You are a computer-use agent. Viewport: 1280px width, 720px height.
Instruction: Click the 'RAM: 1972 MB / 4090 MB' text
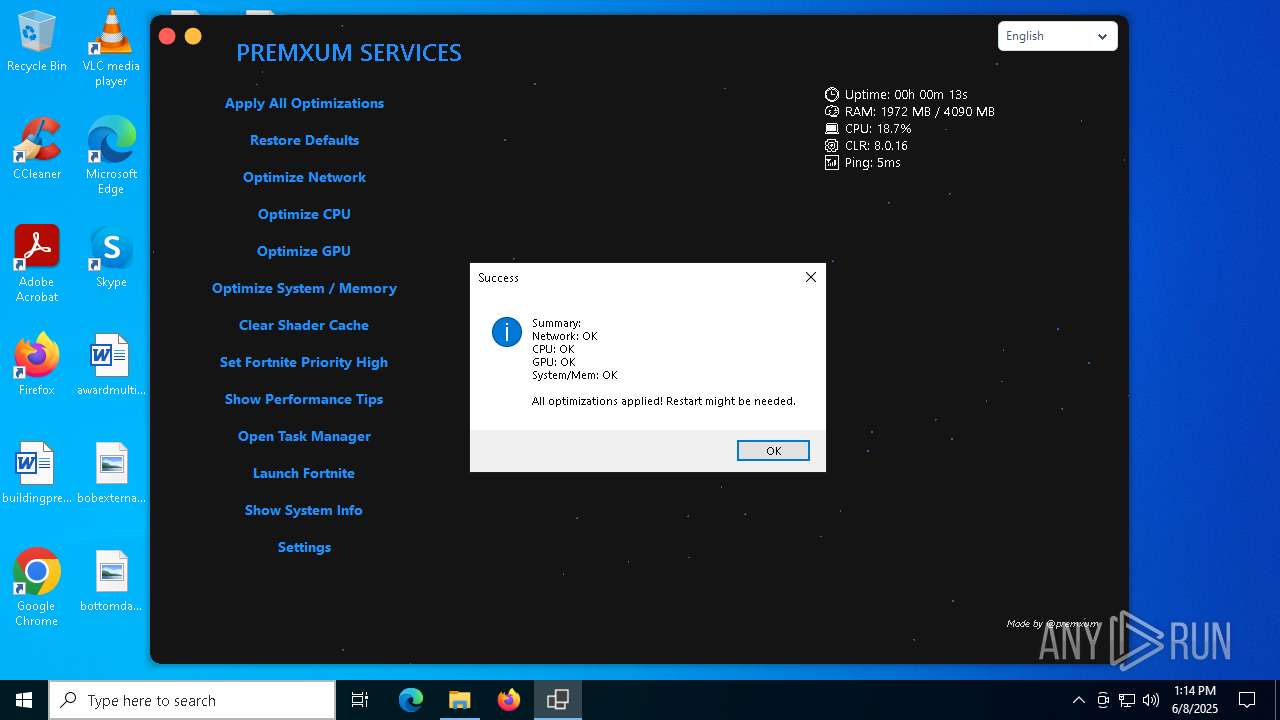(x=920, y=111)
